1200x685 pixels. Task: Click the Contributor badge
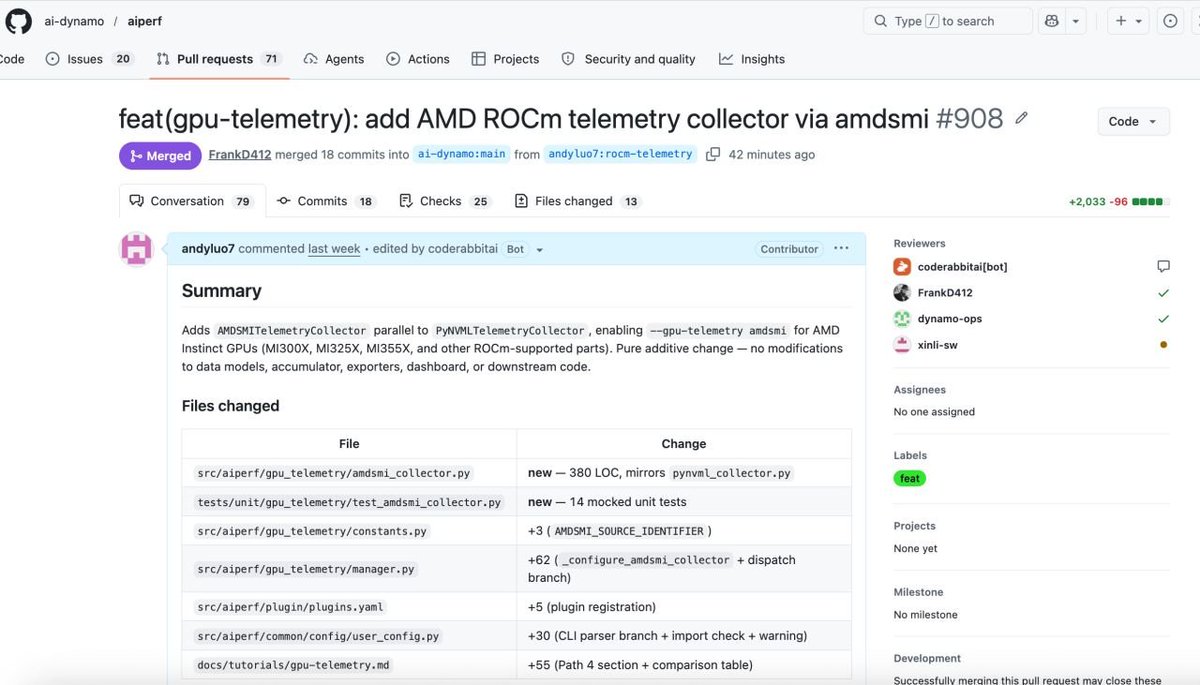tap(789, 249)
